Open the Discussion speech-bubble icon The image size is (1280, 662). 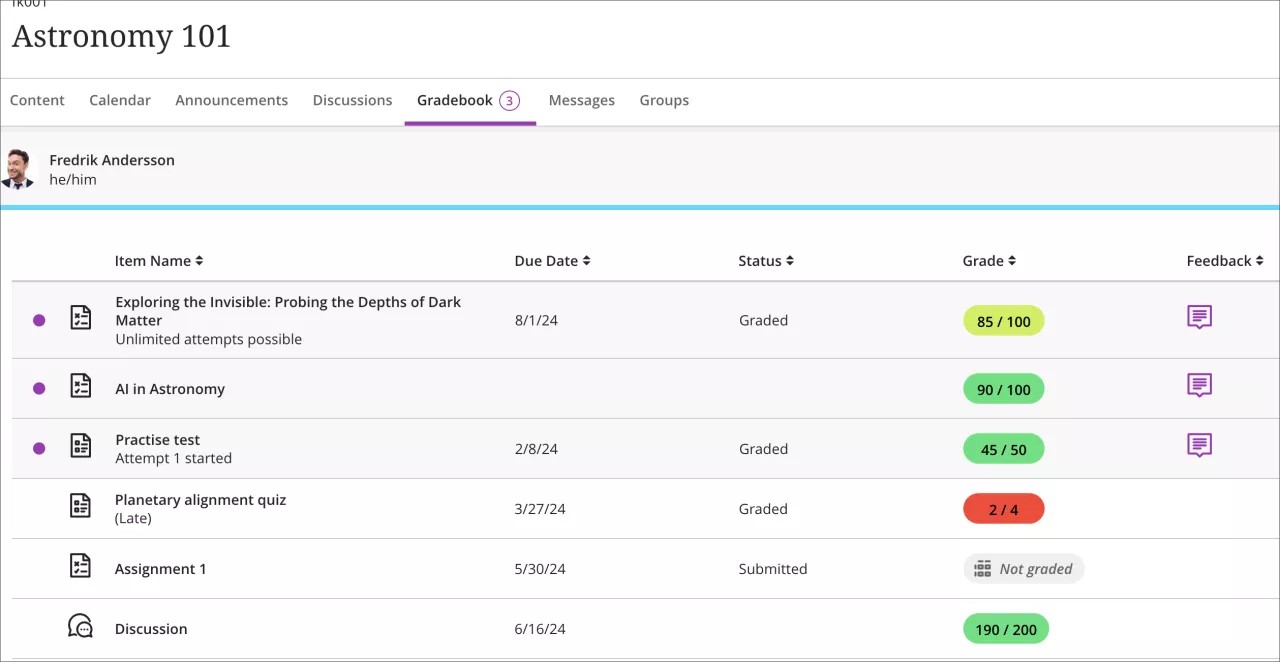tap(81, 625)
